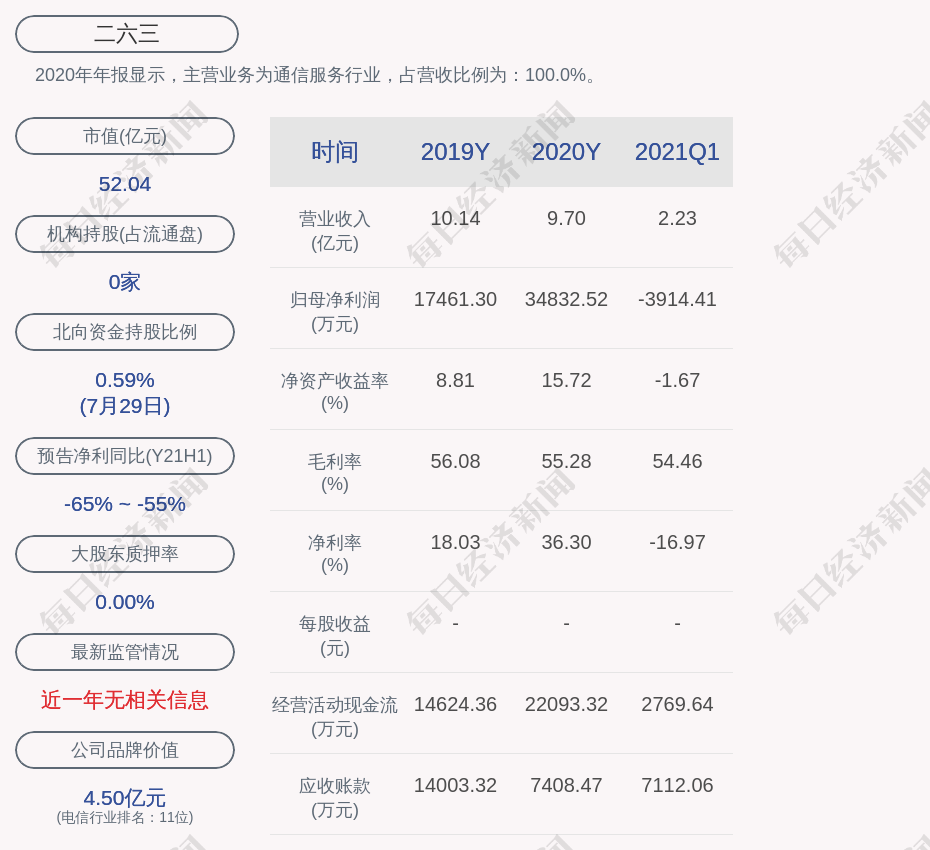Screen dimensions: 930x850
Task: Click the 经营活动现金流(万元) row label
Action: point(335,717)
